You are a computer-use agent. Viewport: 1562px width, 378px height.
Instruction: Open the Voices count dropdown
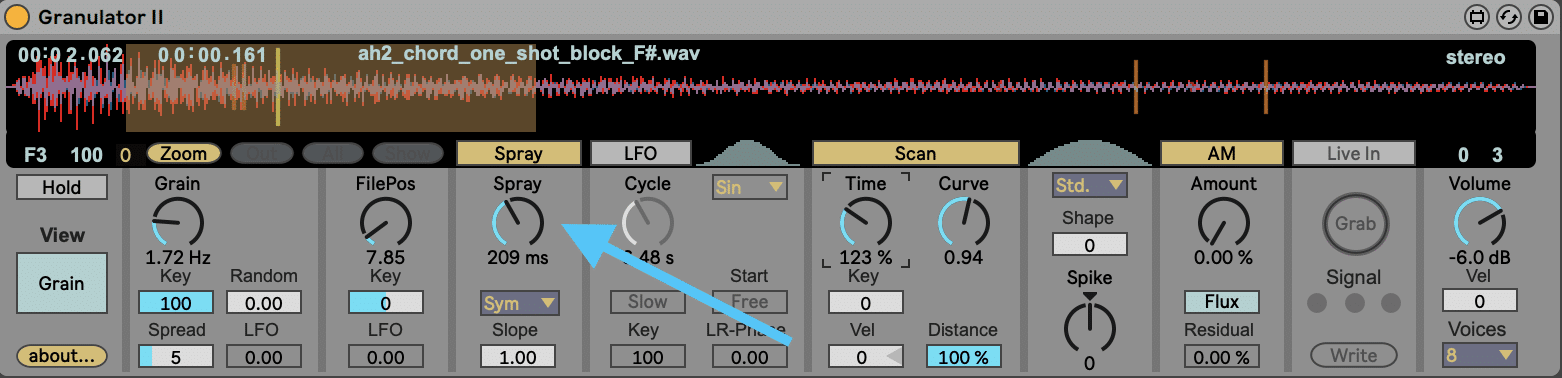pos(1479,354)
